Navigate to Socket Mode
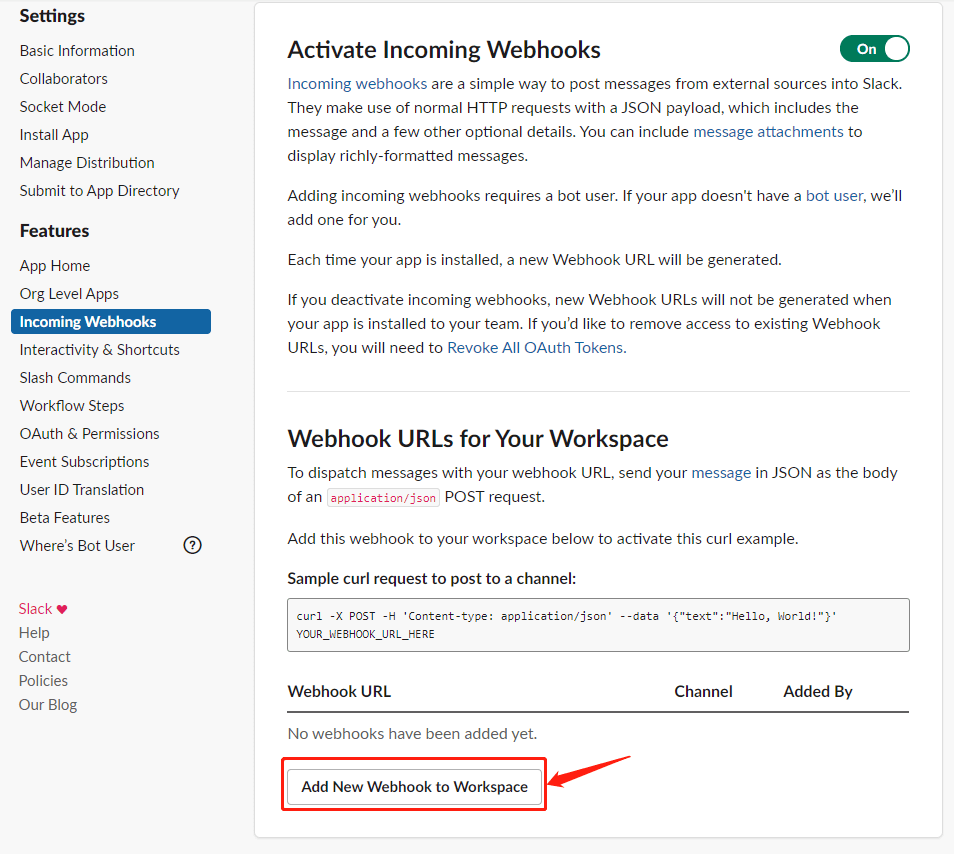The height and width of the screenshot is (854, 954). [62, 107]
